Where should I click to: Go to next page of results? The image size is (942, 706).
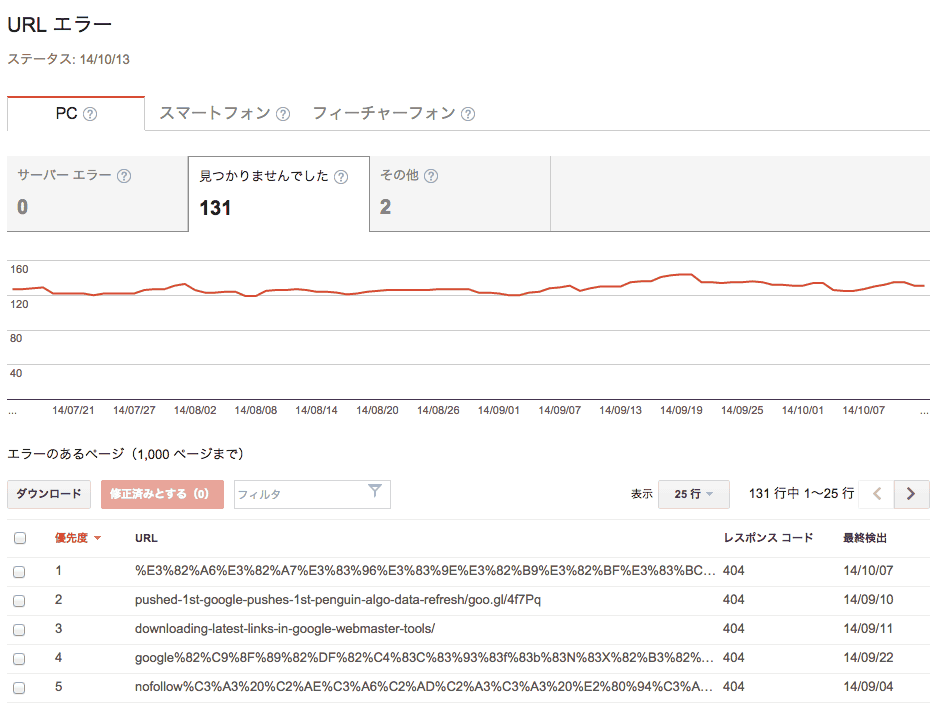tap(910, 494)
